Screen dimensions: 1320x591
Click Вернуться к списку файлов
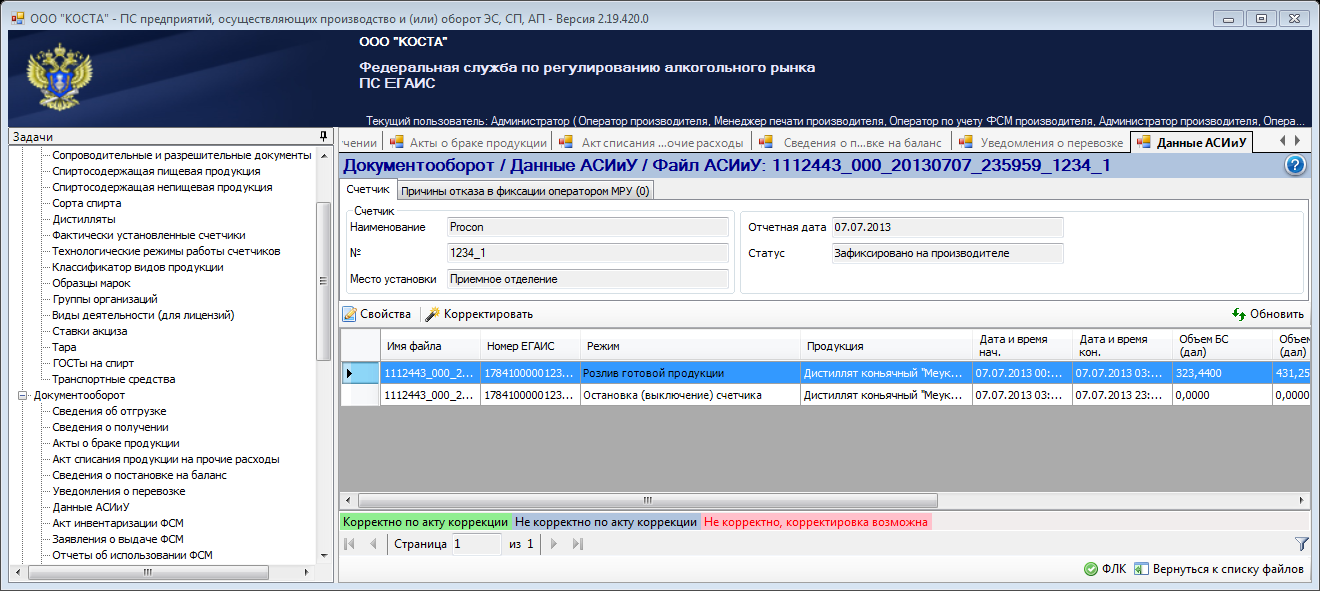point(1219,569)
